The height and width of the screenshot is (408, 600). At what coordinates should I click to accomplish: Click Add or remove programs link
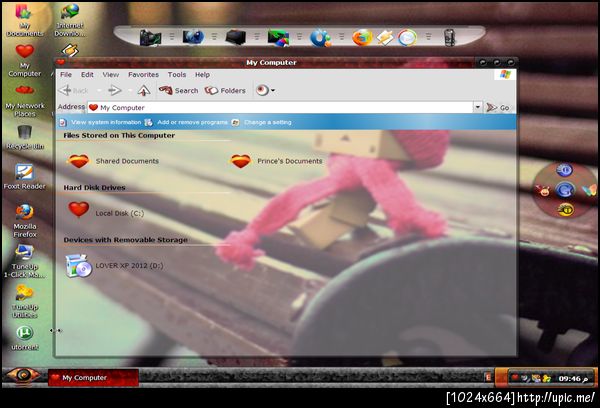tap(187, 122)
